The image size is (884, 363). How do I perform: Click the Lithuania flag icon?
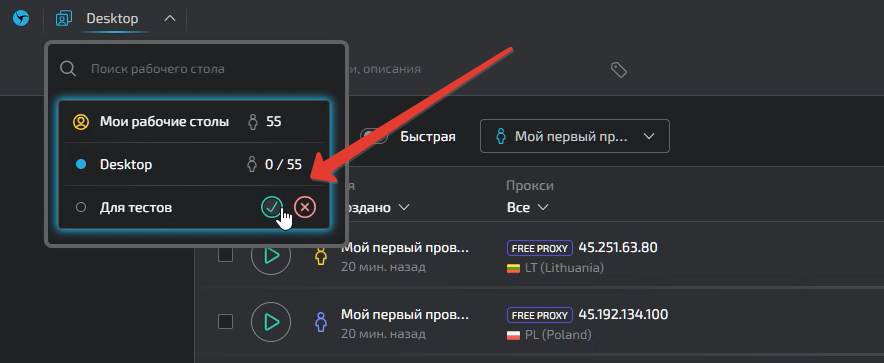coord(513,268)
